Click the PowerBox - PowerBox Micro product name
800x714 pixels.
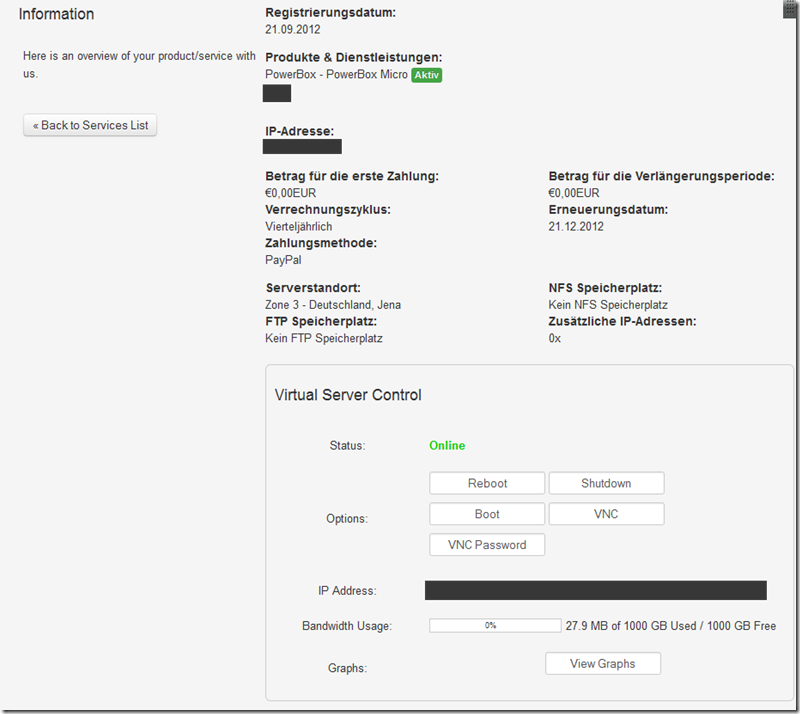pyautogui.click(x=336, y=75)
